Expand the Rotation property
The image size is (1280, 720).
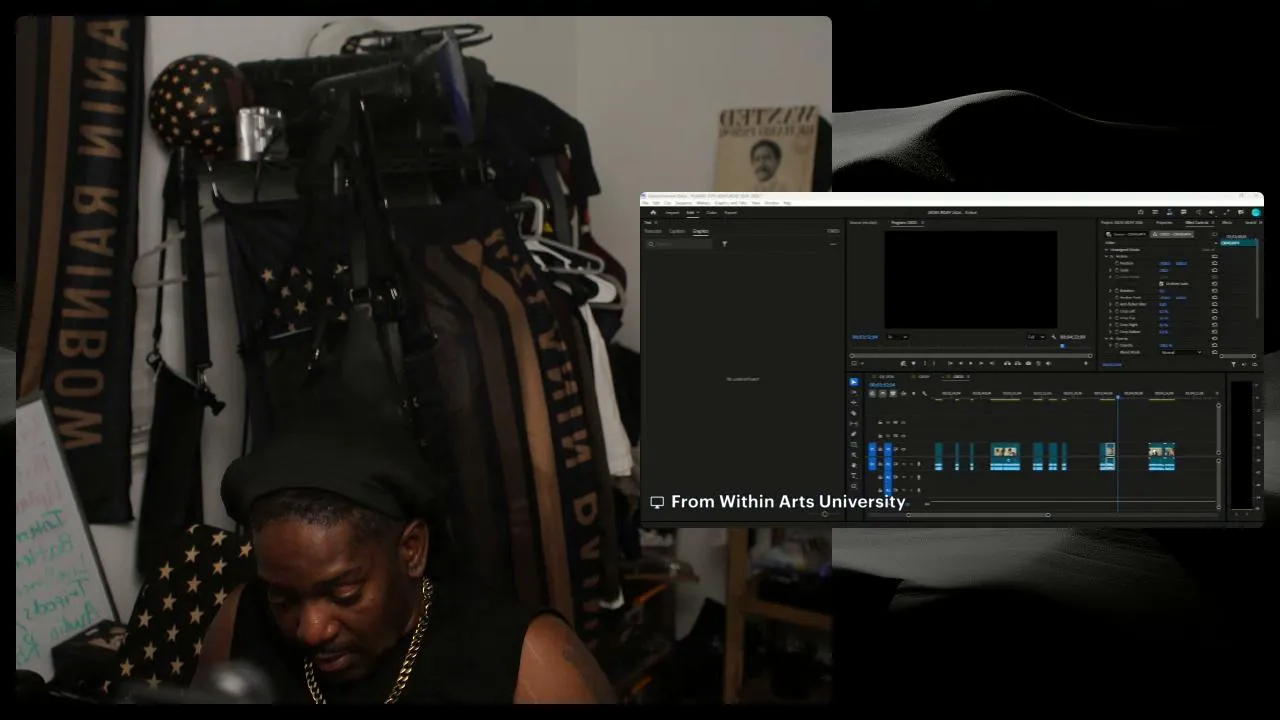click(1111, 291)
